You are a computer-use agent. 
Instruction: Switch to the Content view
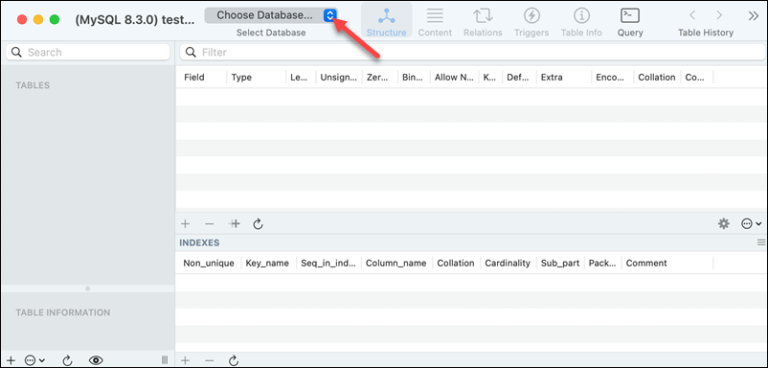[435, 23]
